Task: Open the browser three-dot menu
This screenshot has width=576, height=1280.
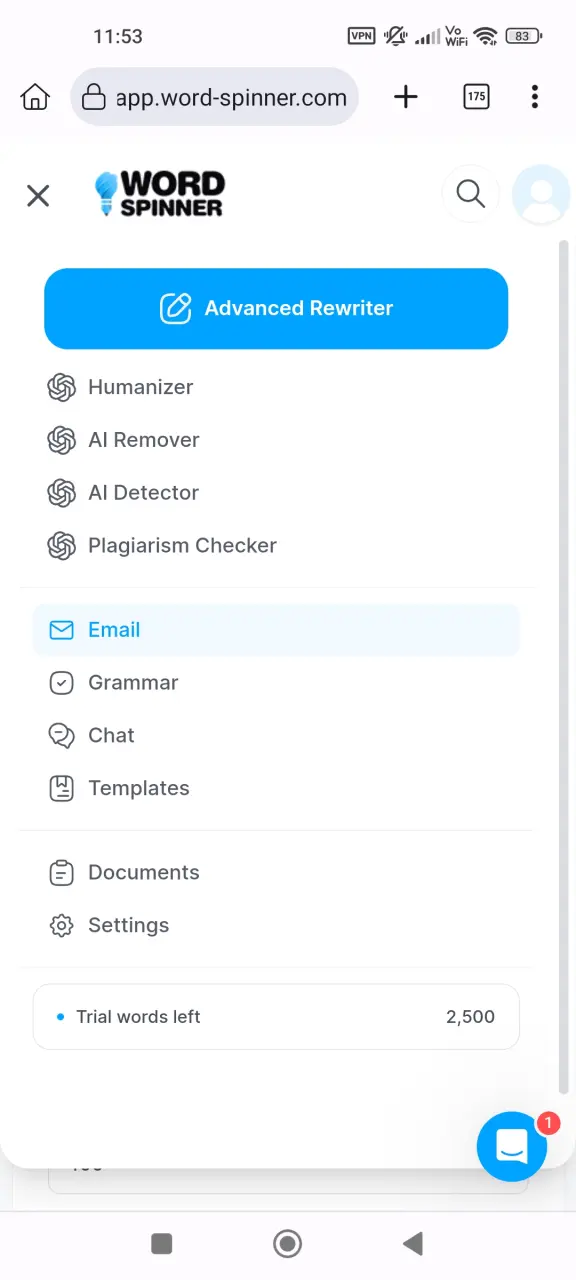Action: pyautogui.click(x=535, y=97)
